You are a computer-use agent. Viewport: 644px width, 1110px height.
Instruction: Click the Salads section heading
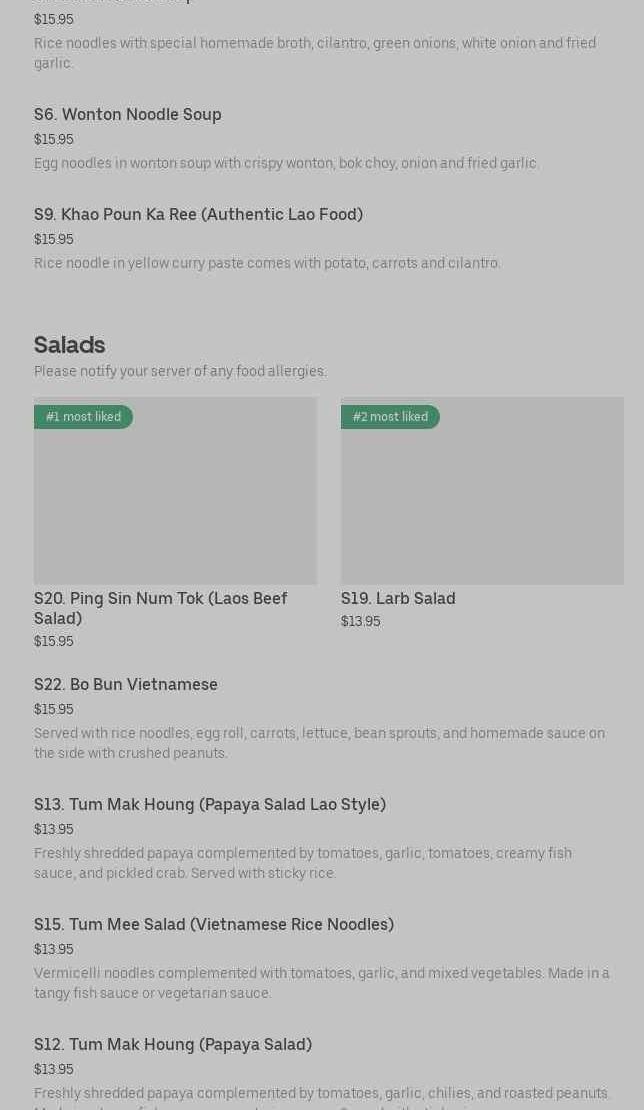[x=70, y=345]
